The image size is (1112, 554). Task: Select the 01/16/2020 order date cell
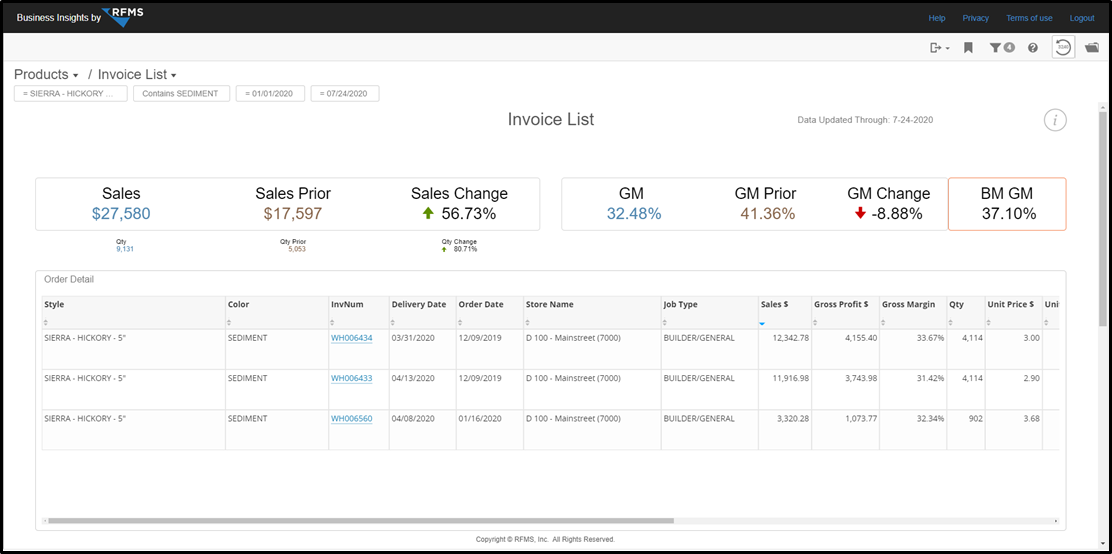(x=489, y=430)
